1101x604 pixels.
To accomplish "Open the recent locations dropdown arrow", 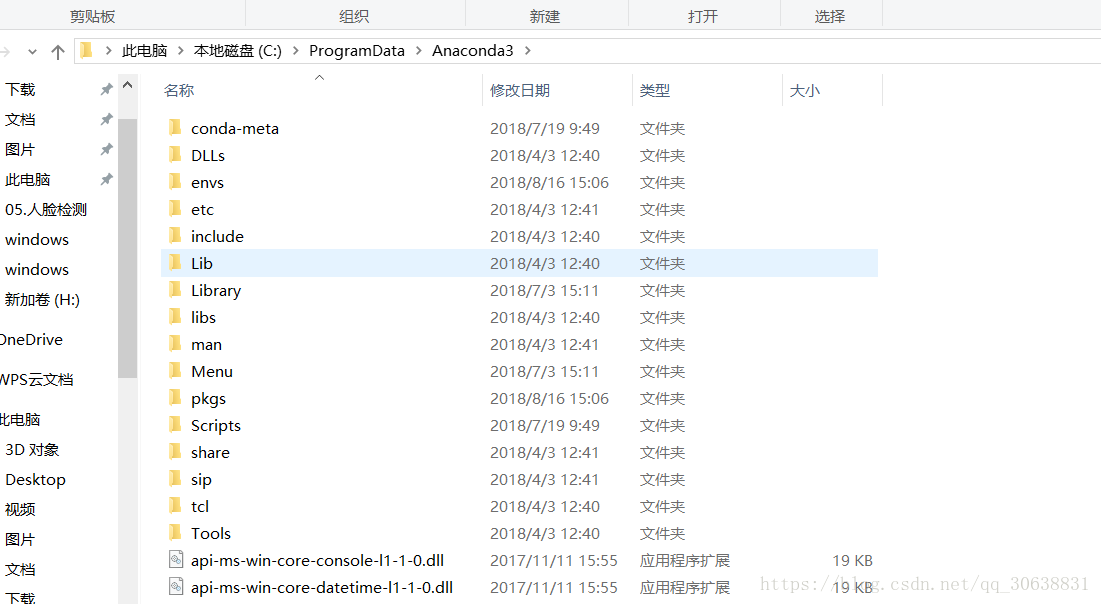I will [x=32, y=51].
